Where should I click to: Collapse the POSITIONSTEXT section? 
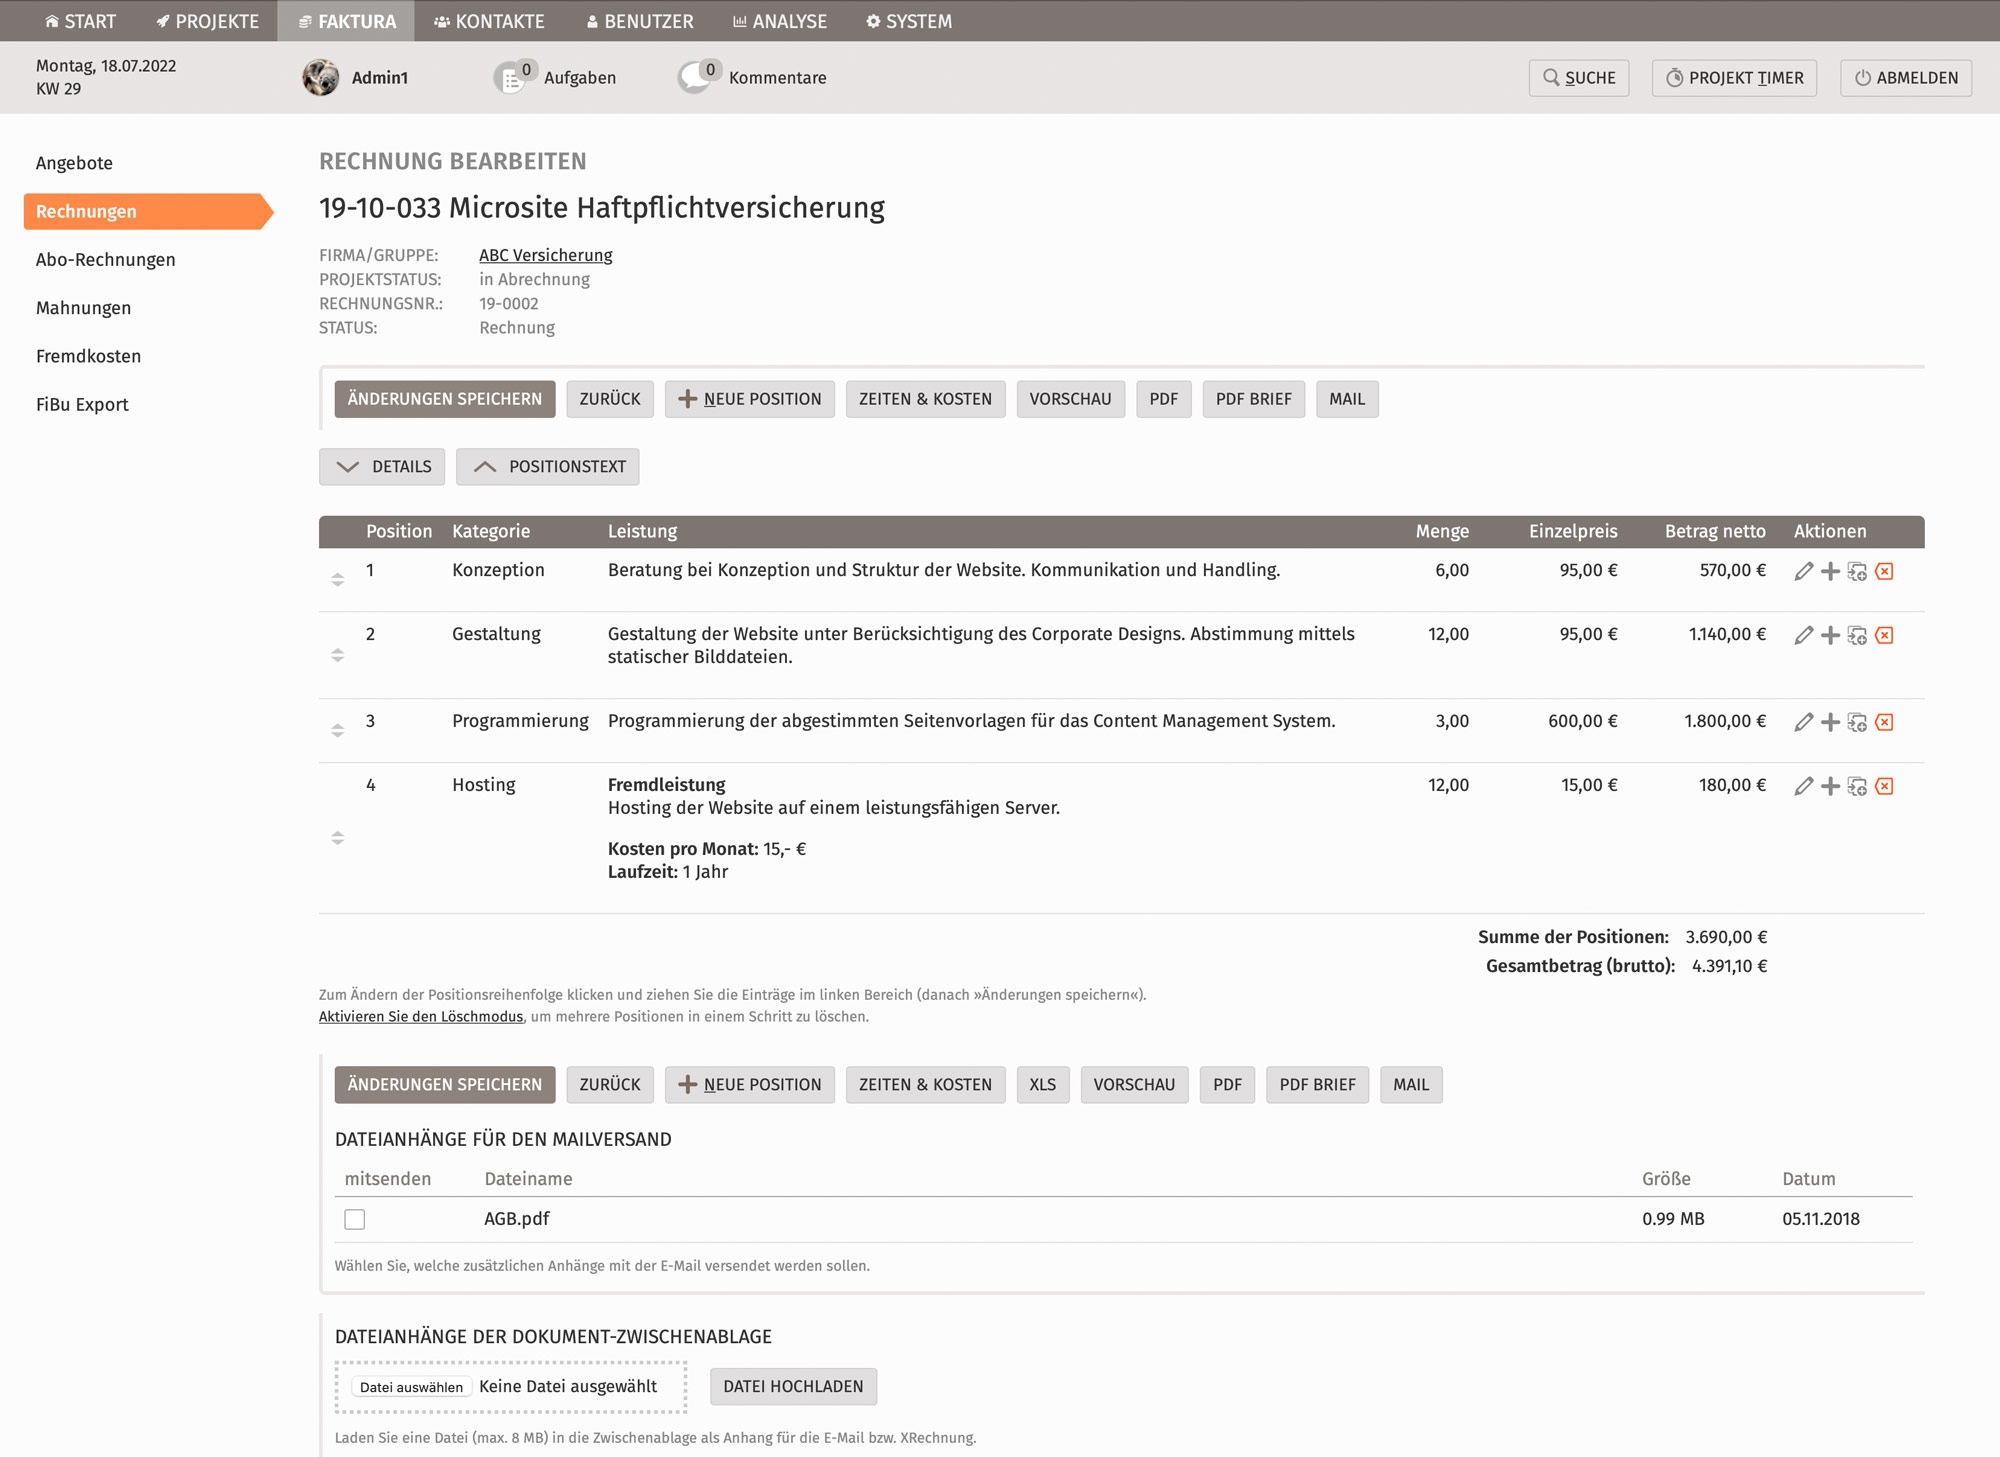(x=547, y=467)
